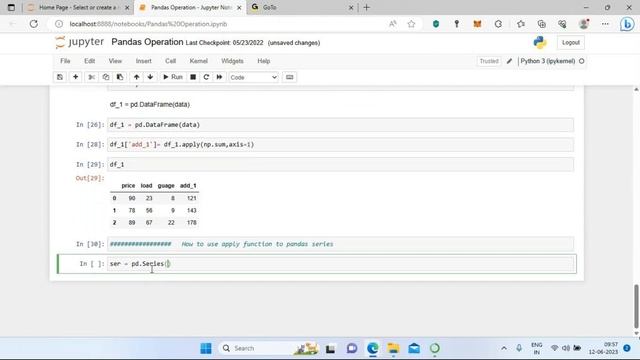Click the price column header

click(128, 186)
